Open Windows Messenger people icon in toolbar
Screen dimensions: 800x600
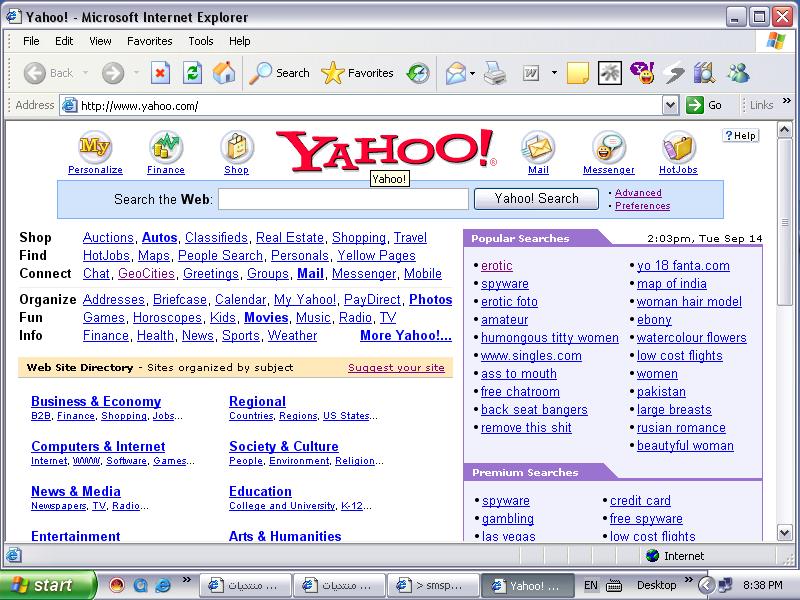[x=738, y=73]
